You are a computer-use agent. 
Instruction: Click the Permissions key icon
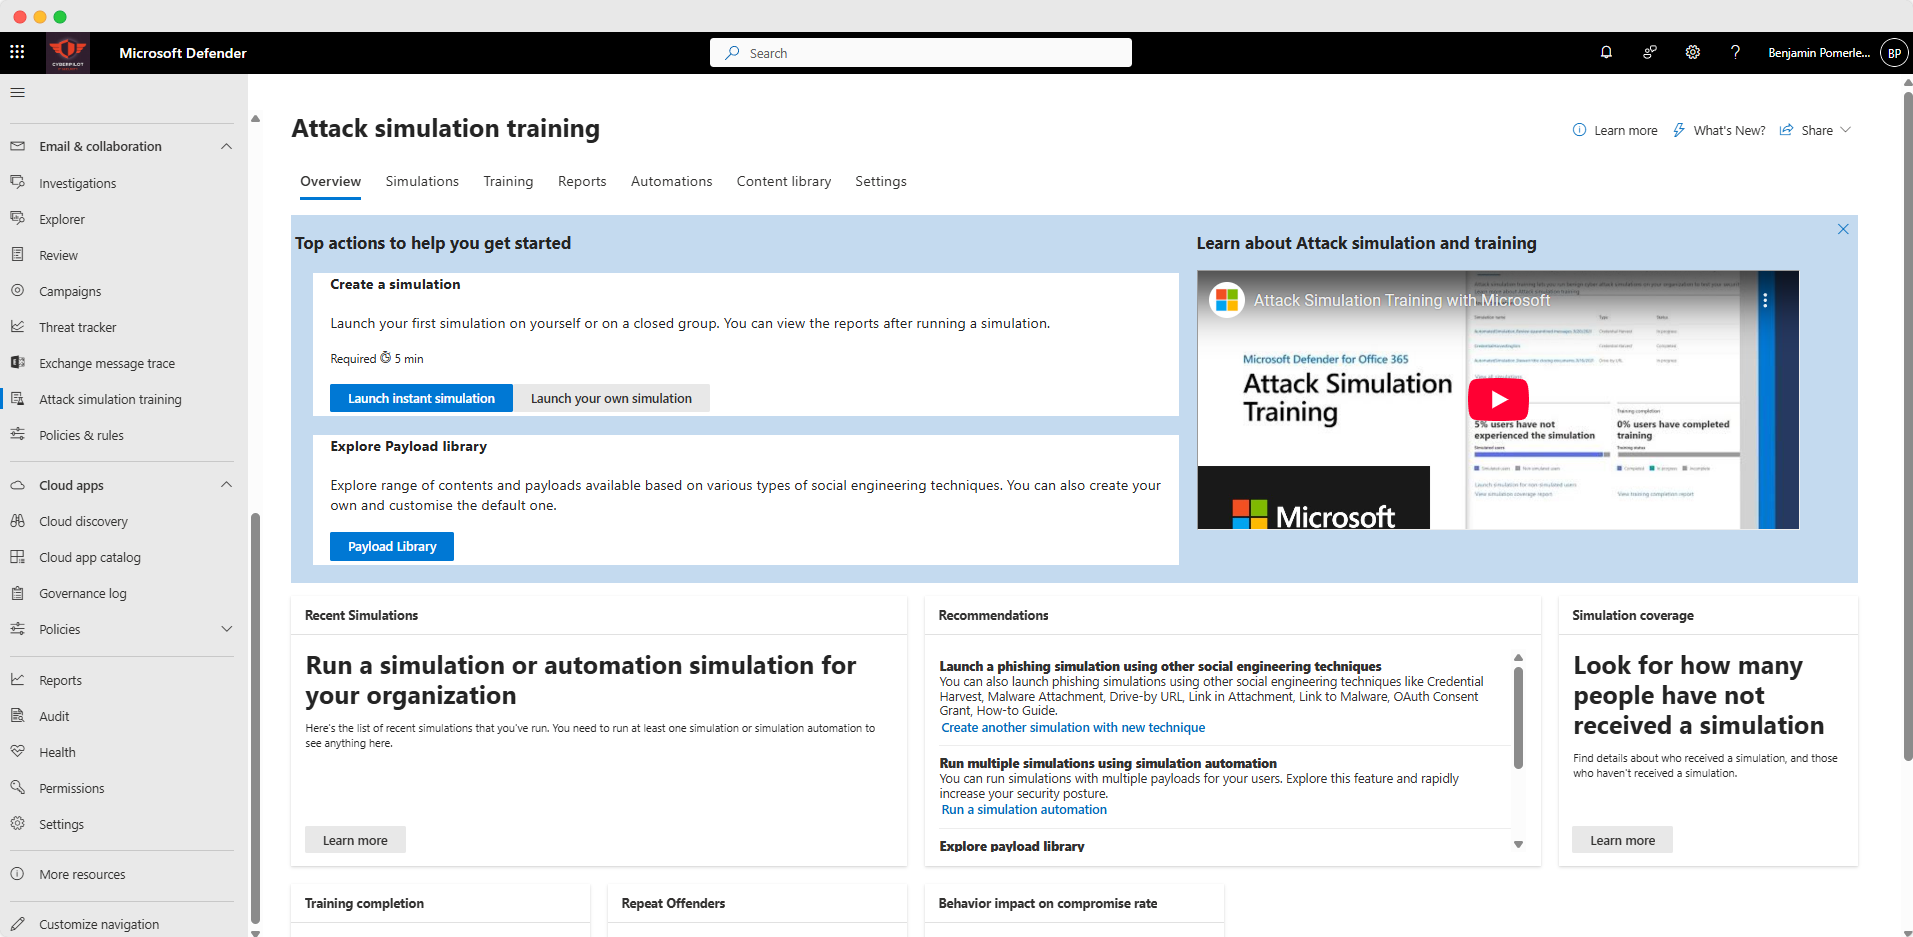(17, 787)
